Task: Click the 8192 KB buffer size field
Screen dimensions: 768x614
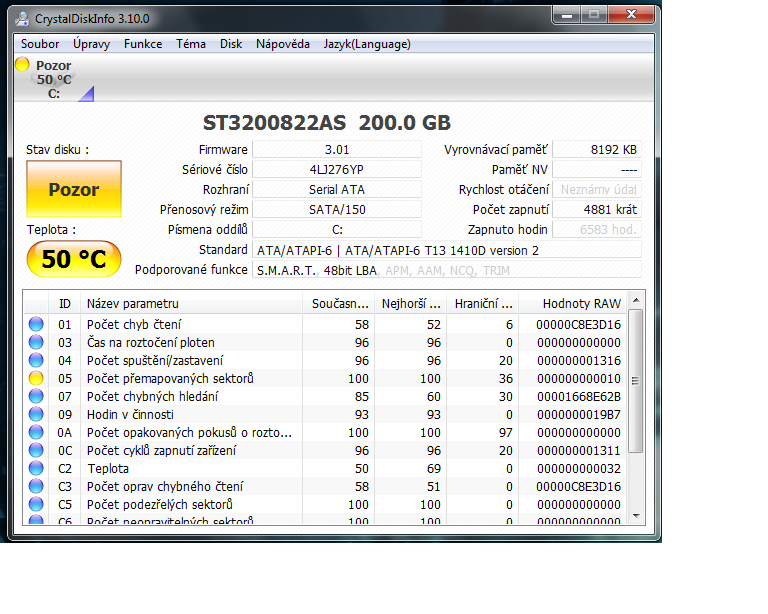Action: point(597,149)
